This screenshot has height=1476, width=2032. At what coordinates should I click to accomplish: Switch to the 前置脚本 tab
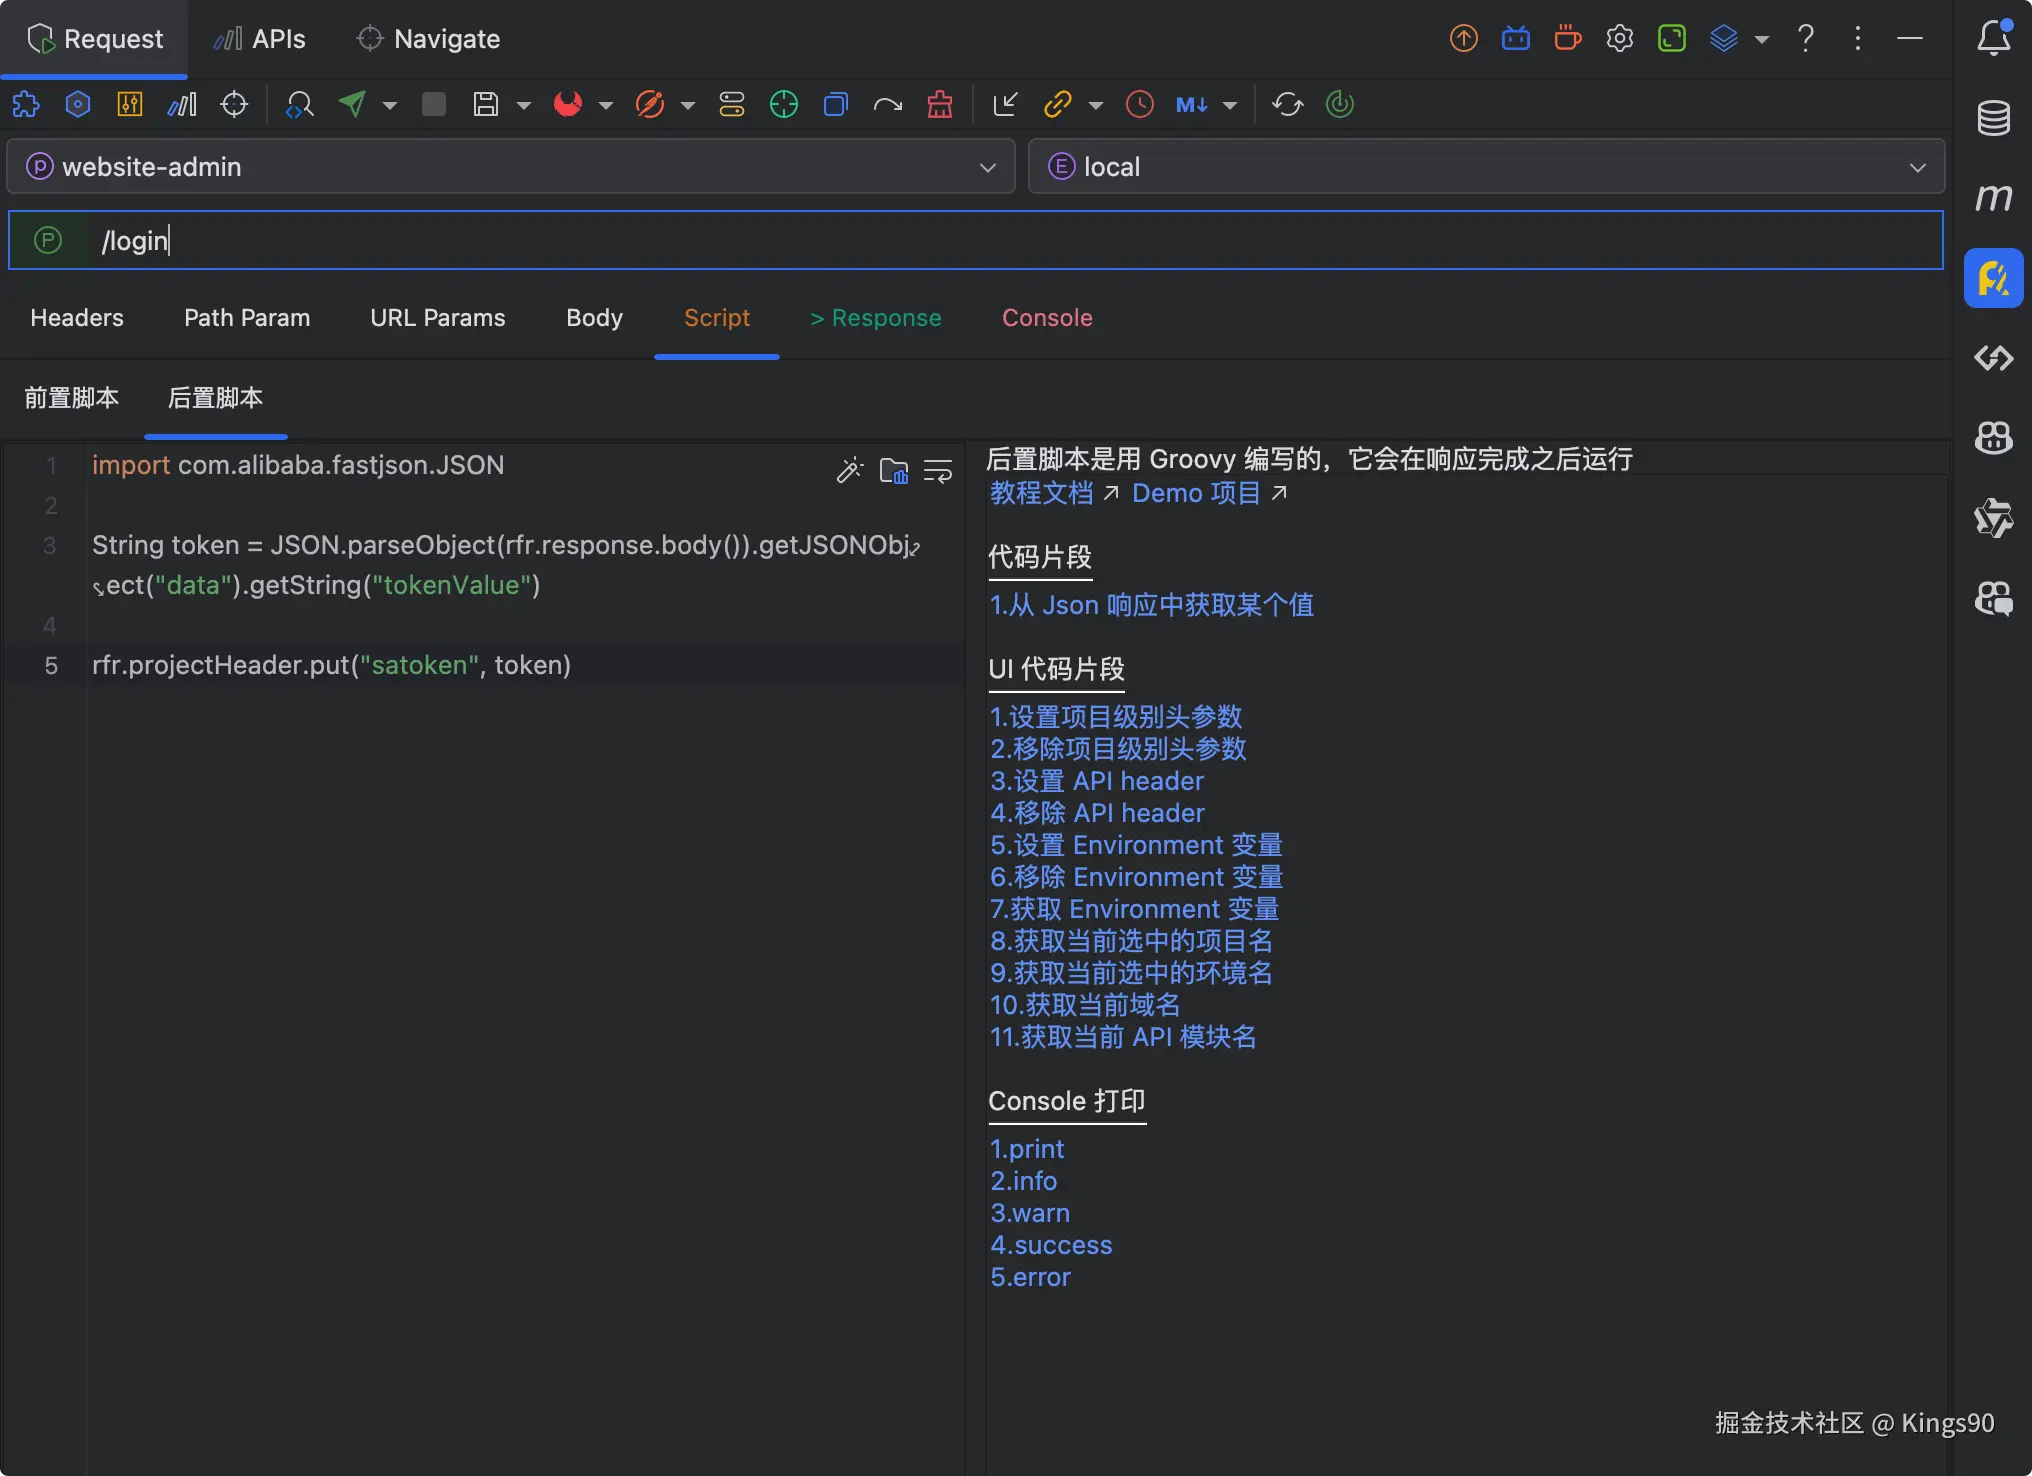click(72, 398)
